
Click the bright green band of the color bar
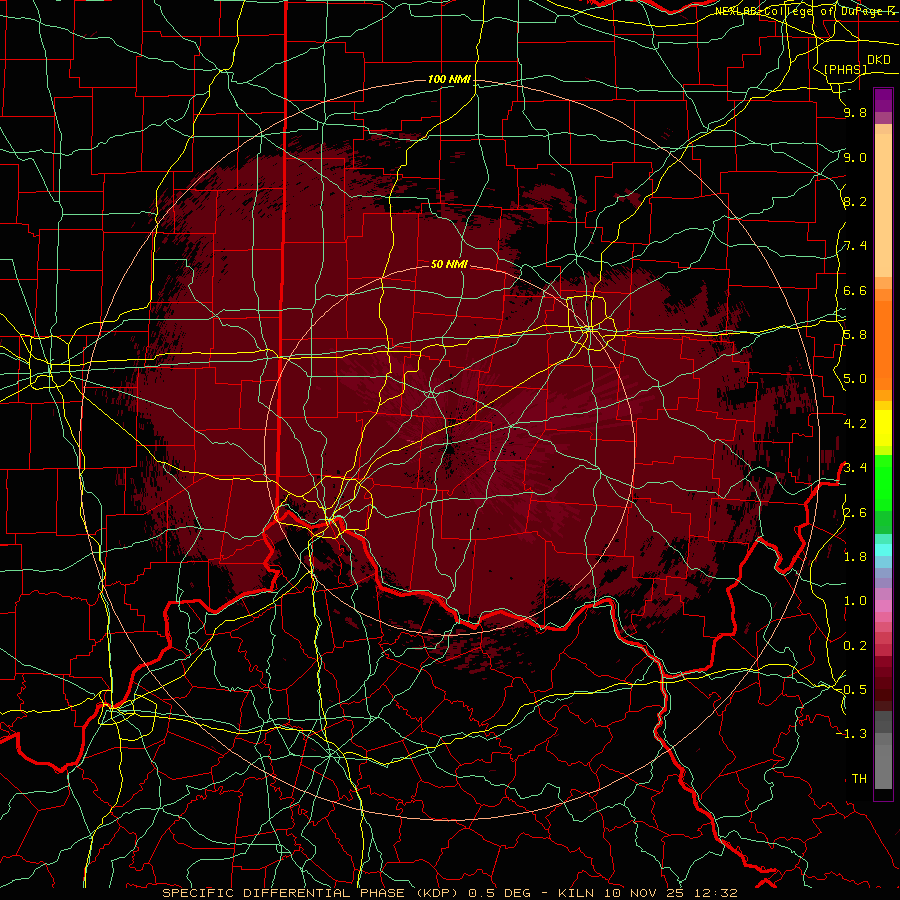(883, 483)
